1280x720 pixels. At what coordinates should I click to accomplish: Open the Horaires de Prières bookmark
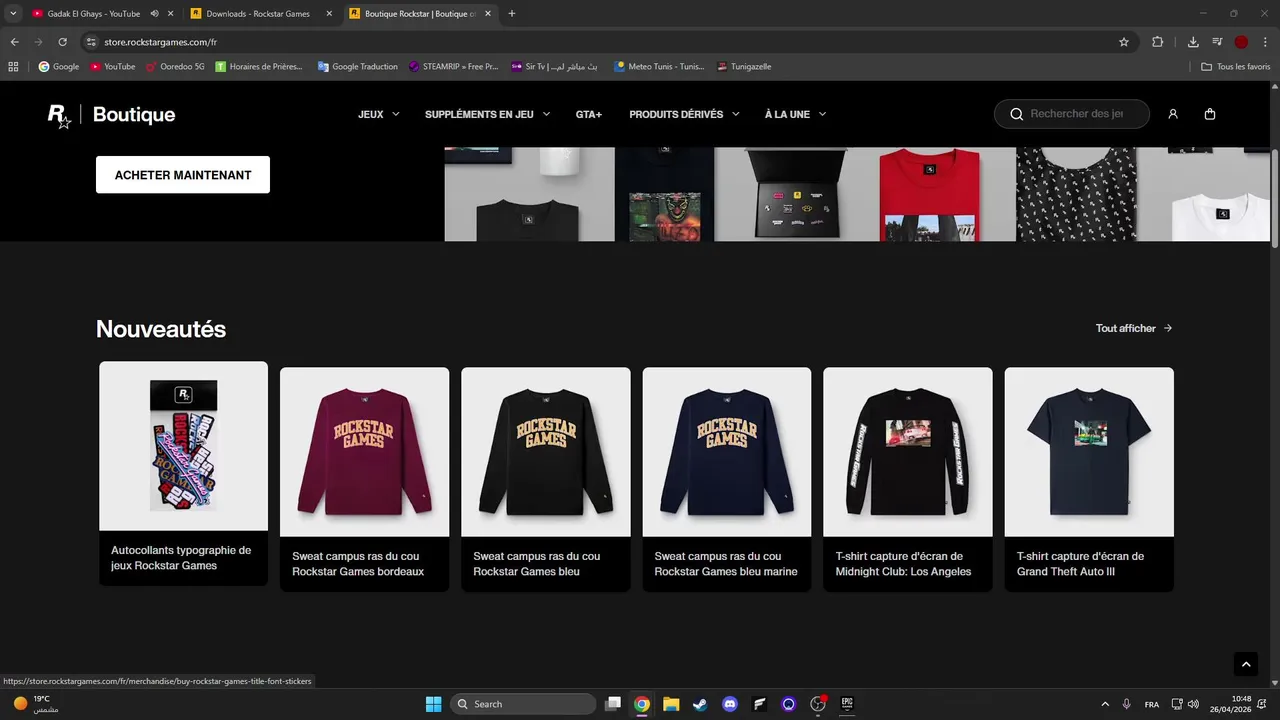click(259, 66)
